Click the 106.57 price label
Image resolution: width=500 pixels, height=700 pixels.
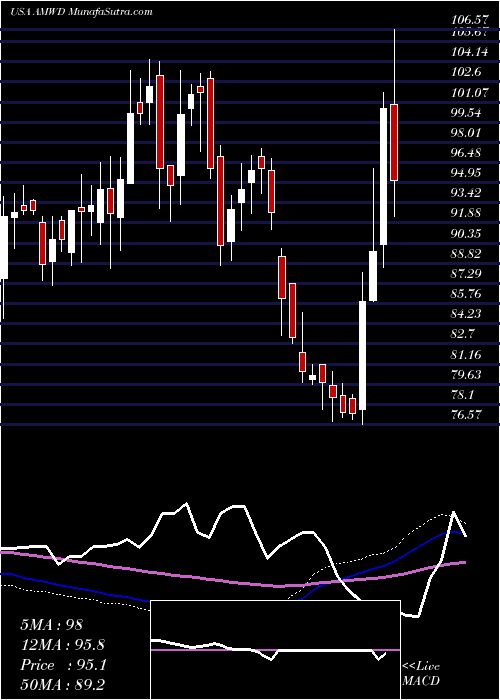coord(468,20)
